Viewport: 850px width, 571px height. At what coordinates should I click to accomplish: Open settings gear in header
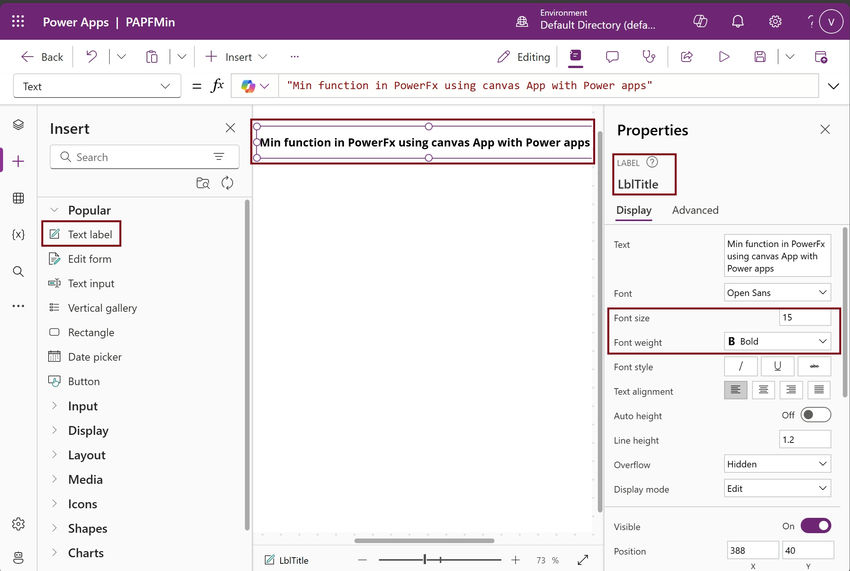pos(775,21)
